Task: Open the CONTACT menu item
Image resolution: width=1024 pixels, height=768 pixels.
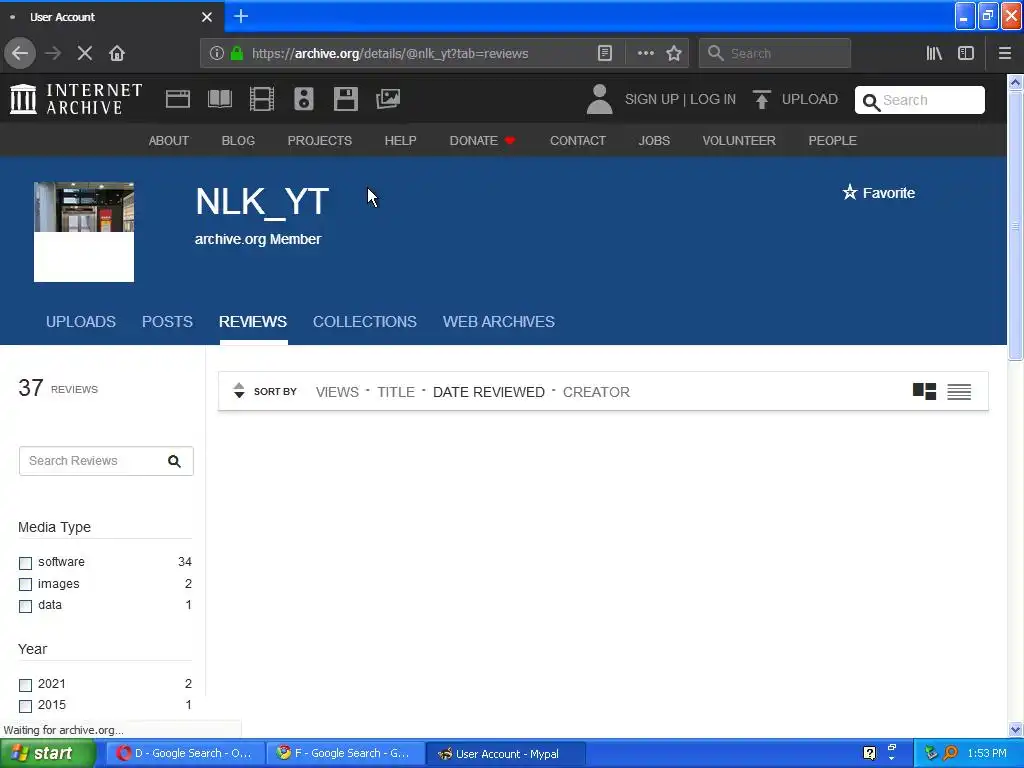Action: tap(577, 140)
